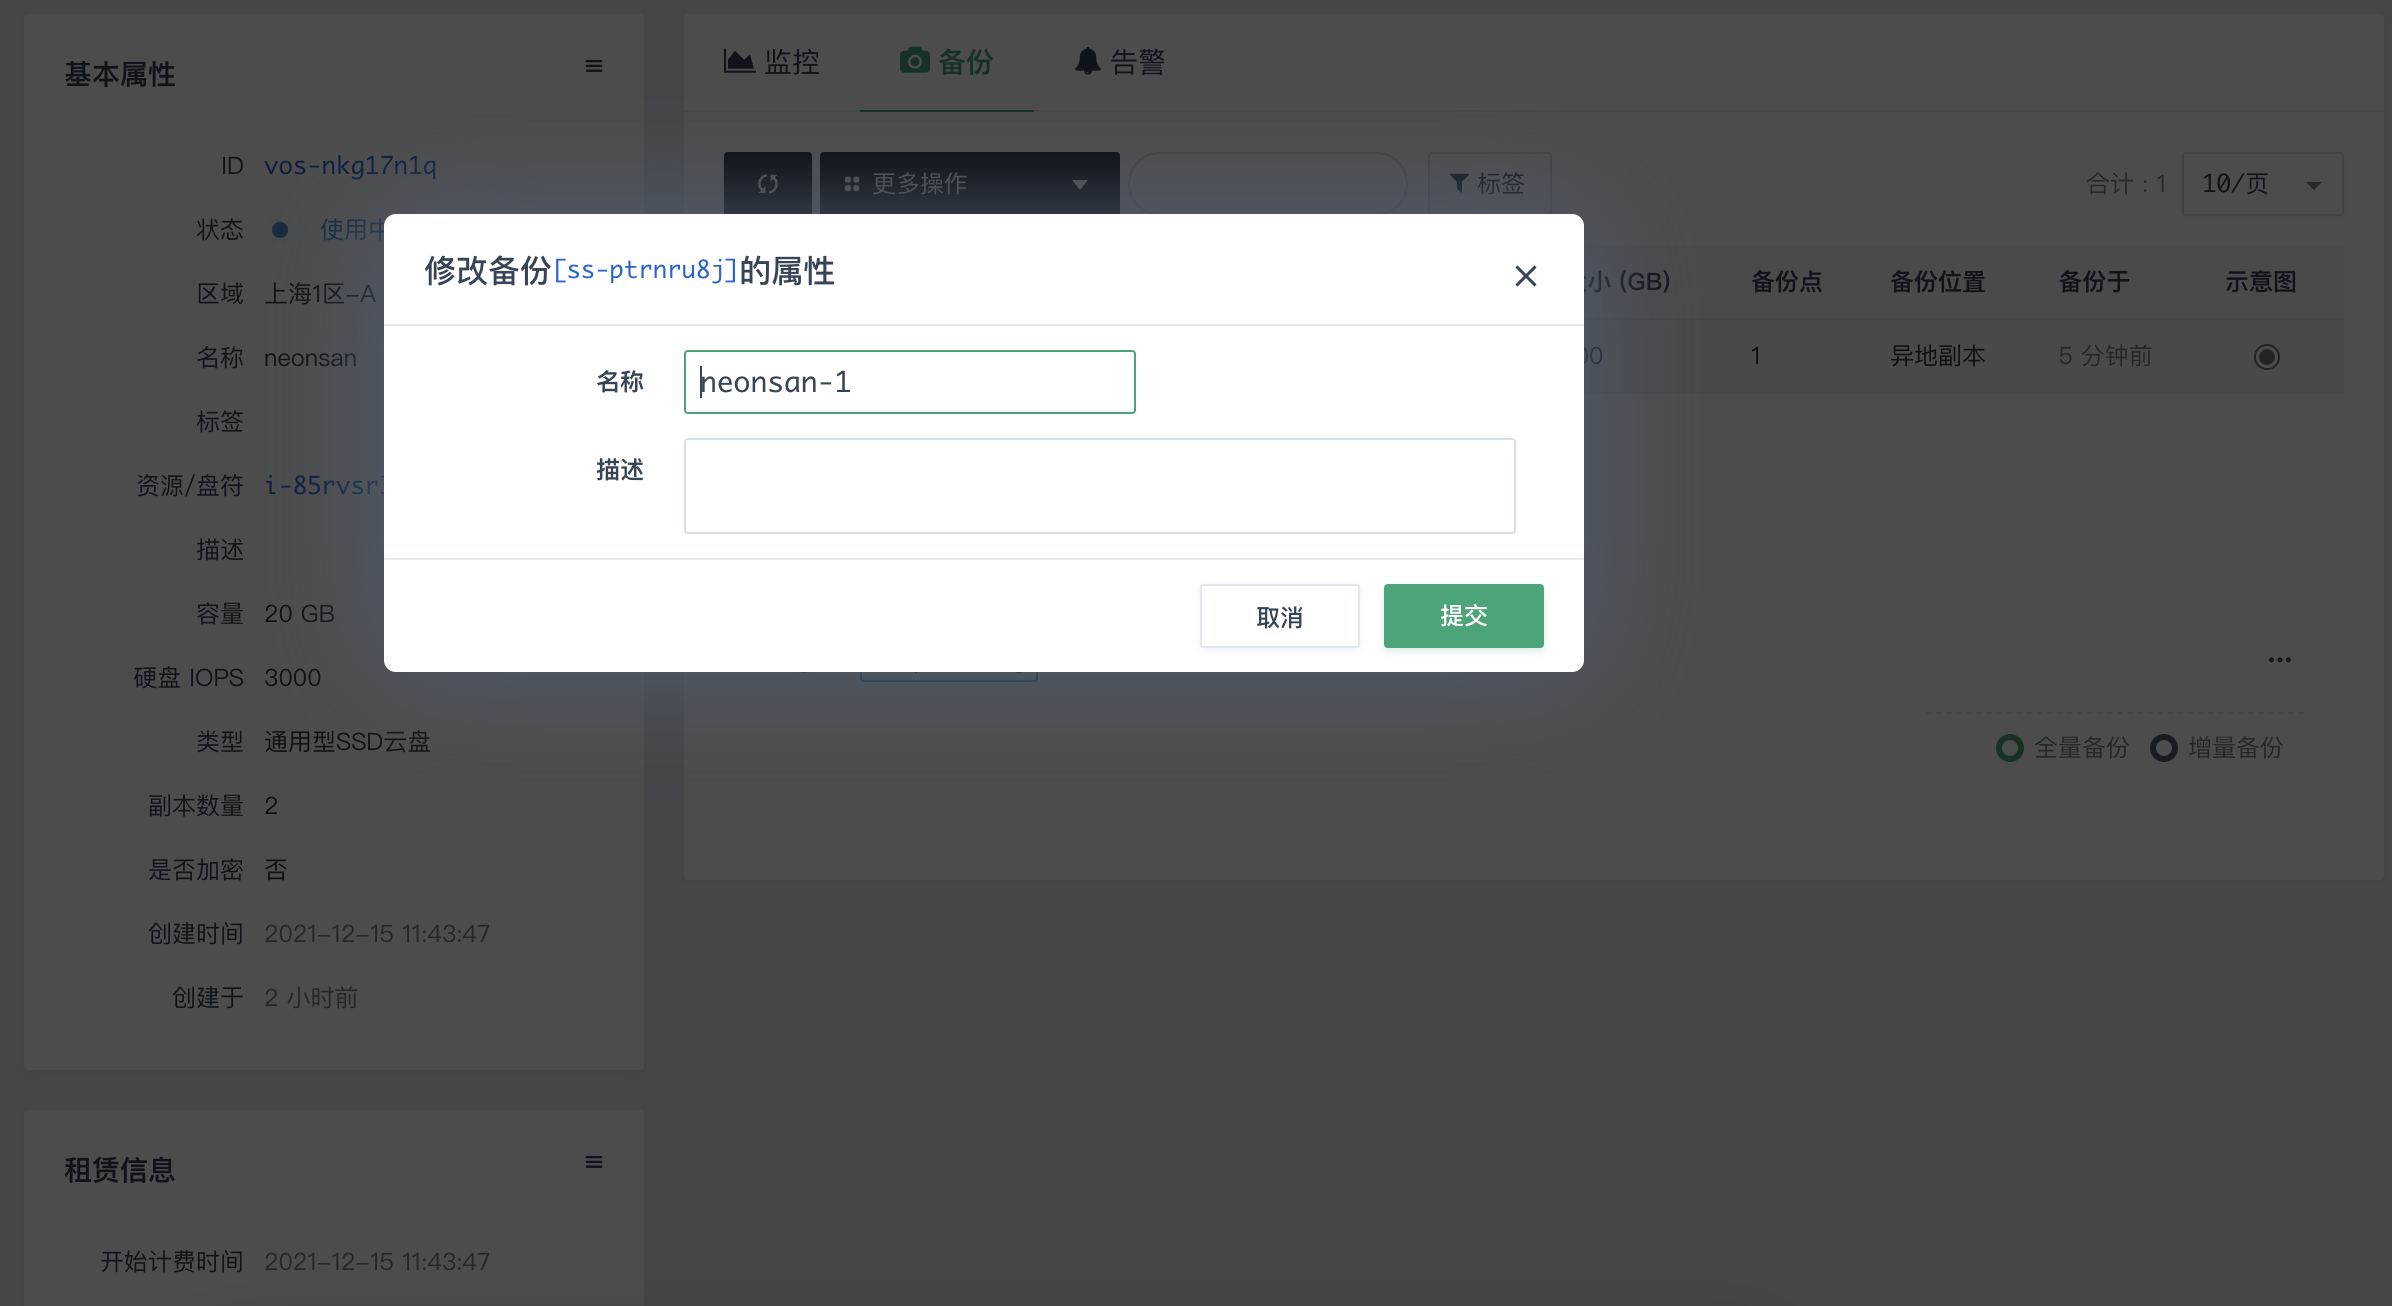Click the 名称 input field with neonsan-1
The width and height of the screenshot is (2392, 1306).
(x=909, y=382)
